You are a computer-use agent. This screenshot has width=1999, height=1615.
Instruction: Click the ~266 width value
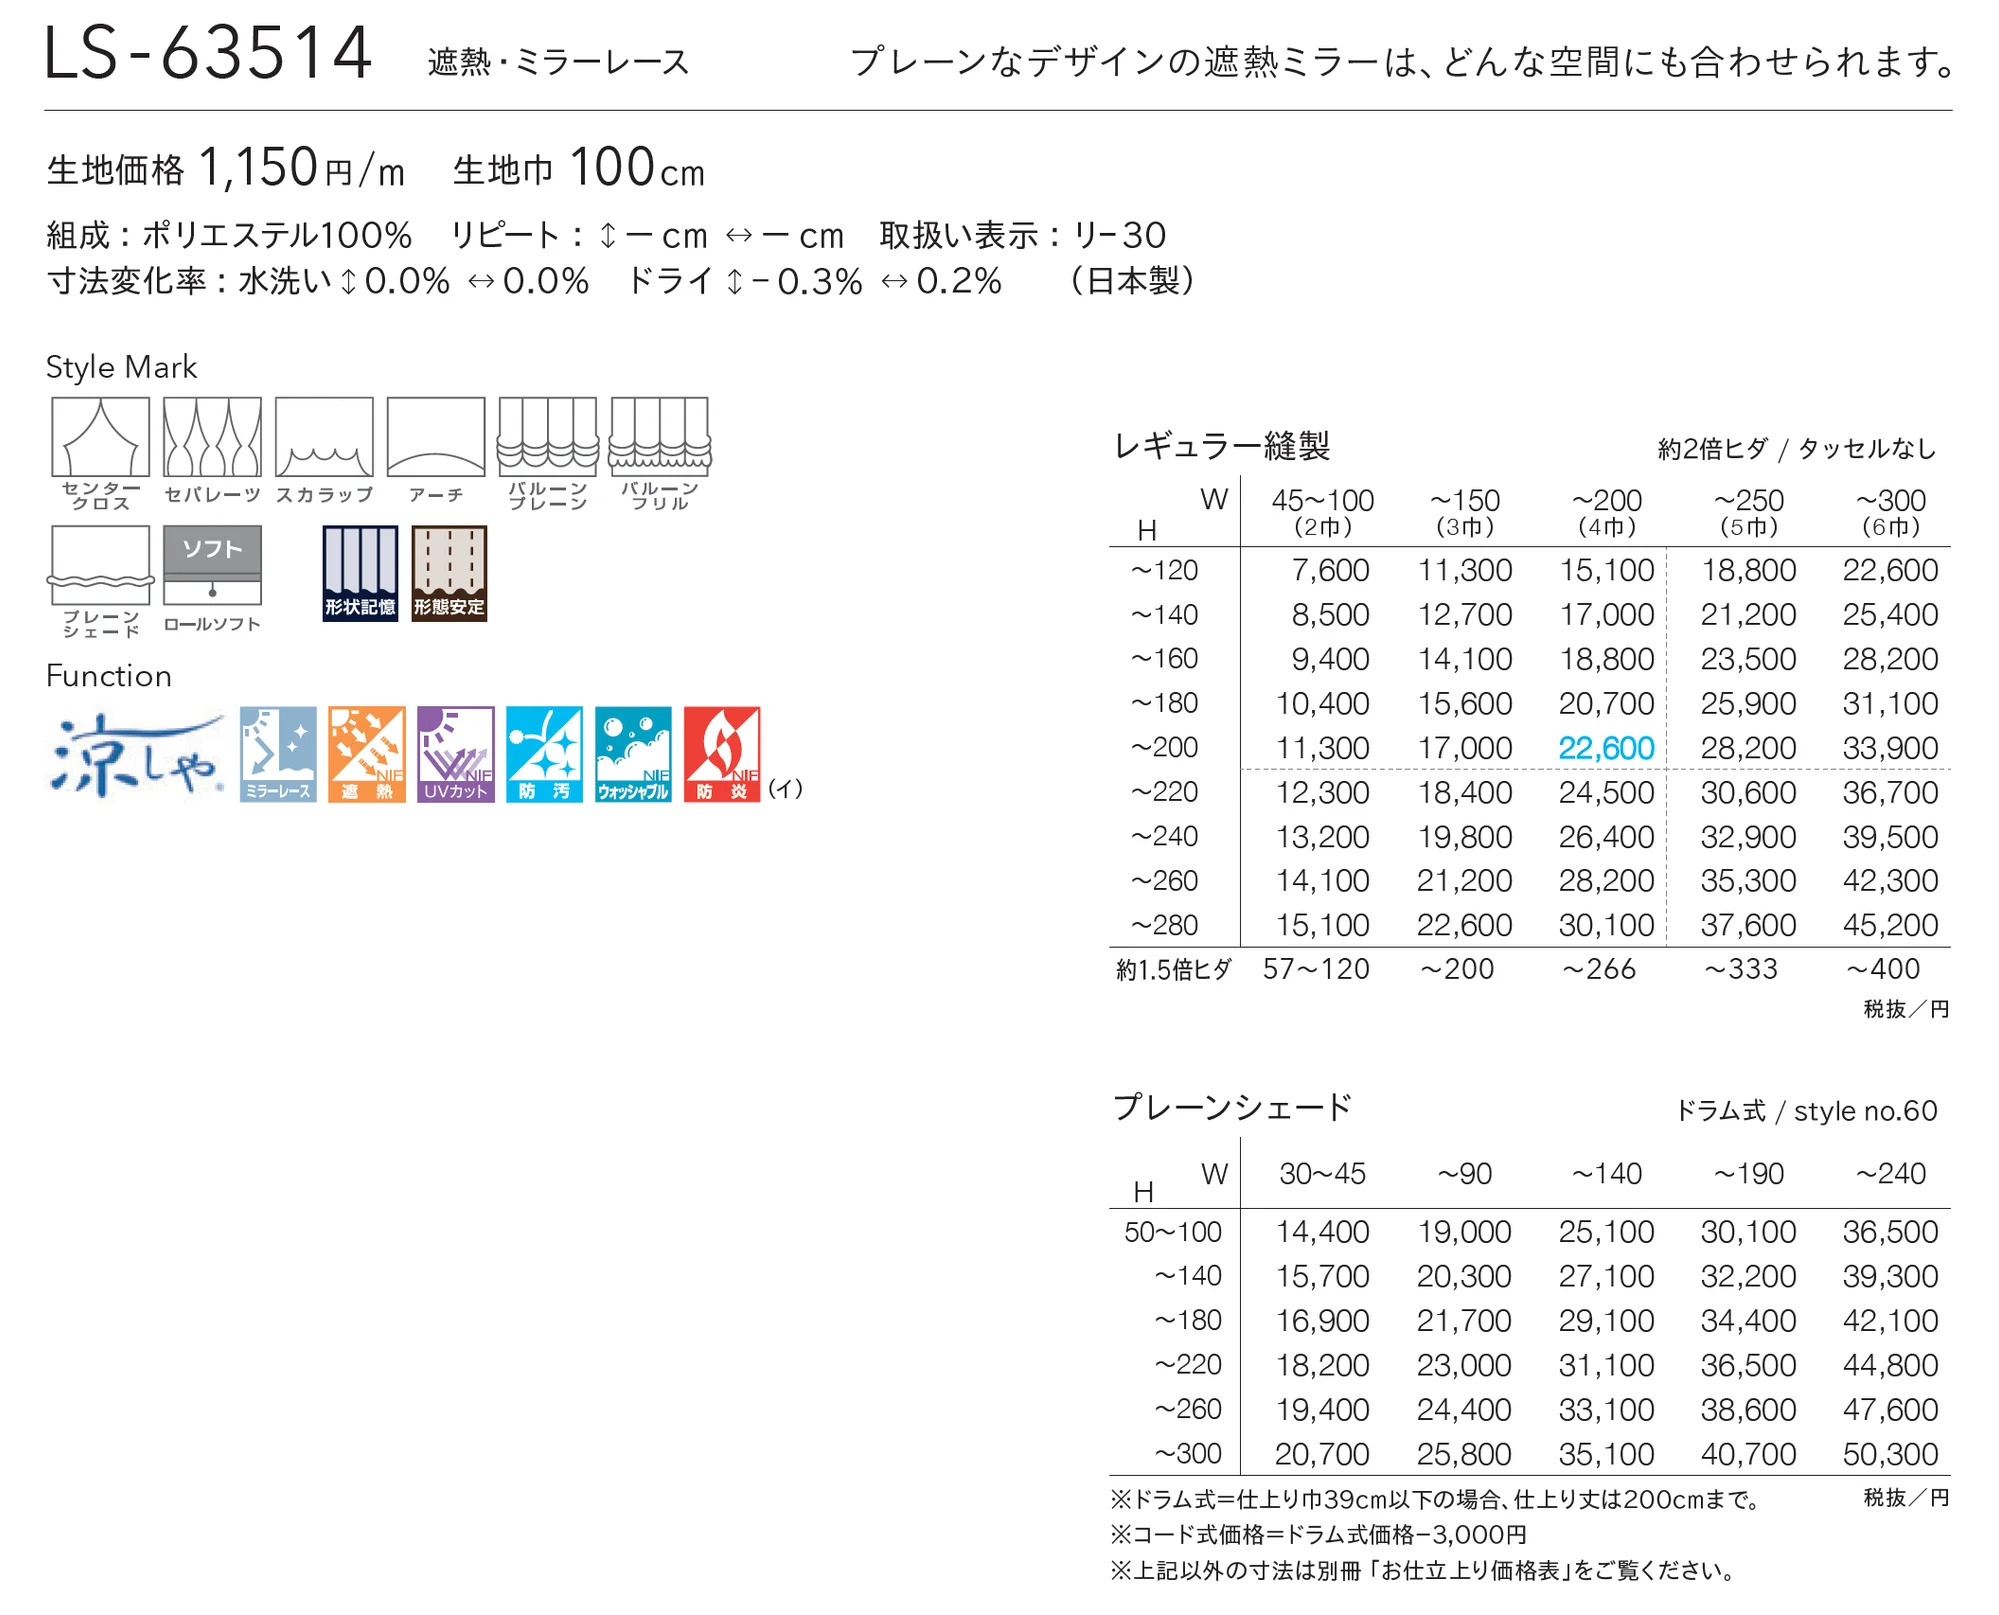1599,969
